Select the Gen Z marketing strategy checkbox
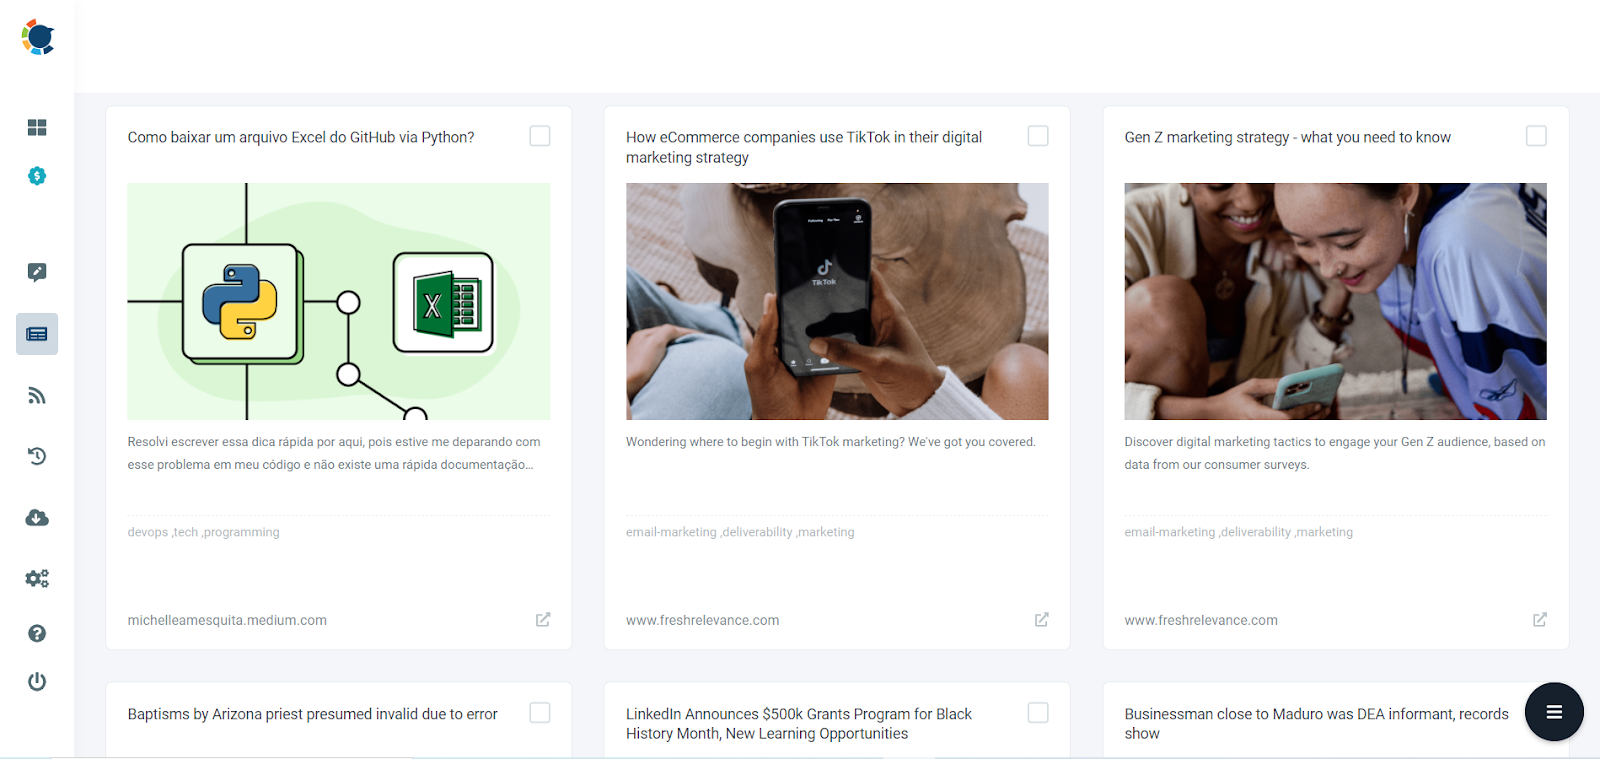Screen dimensions: 1600x759 click(x=1536, y=136)
